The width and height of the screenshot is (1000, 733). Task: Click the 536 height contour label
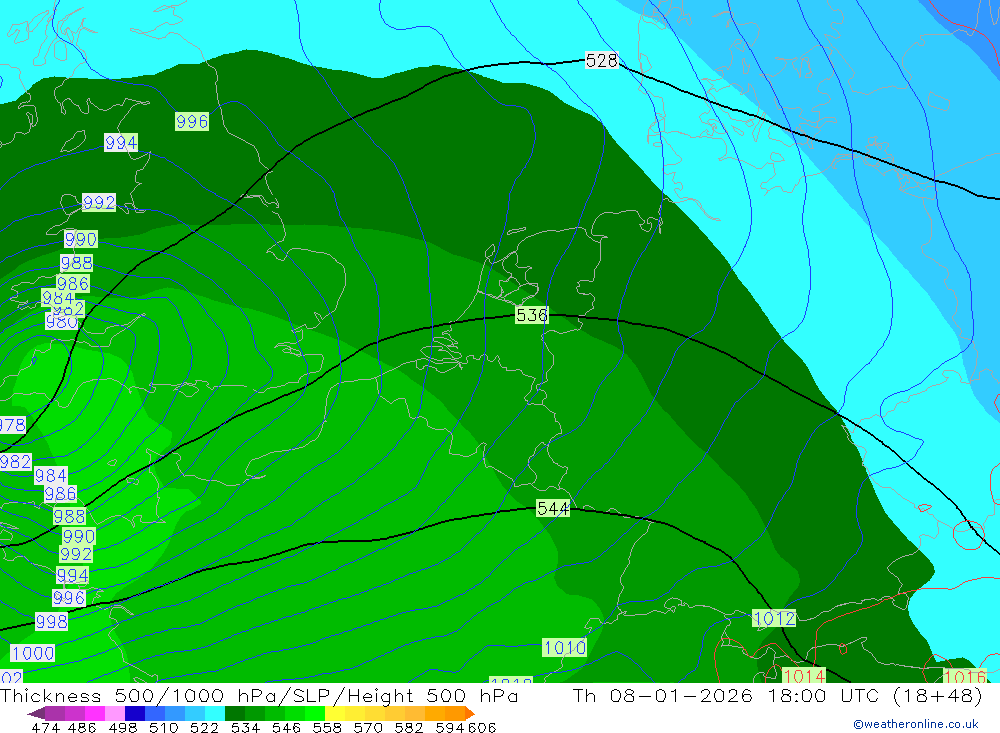tap(532, 315)
